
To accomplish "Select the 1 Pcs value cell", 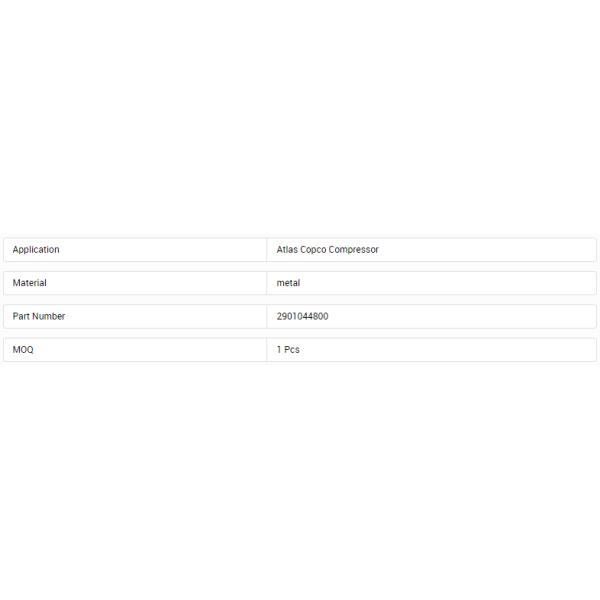I will click(288, 350).
